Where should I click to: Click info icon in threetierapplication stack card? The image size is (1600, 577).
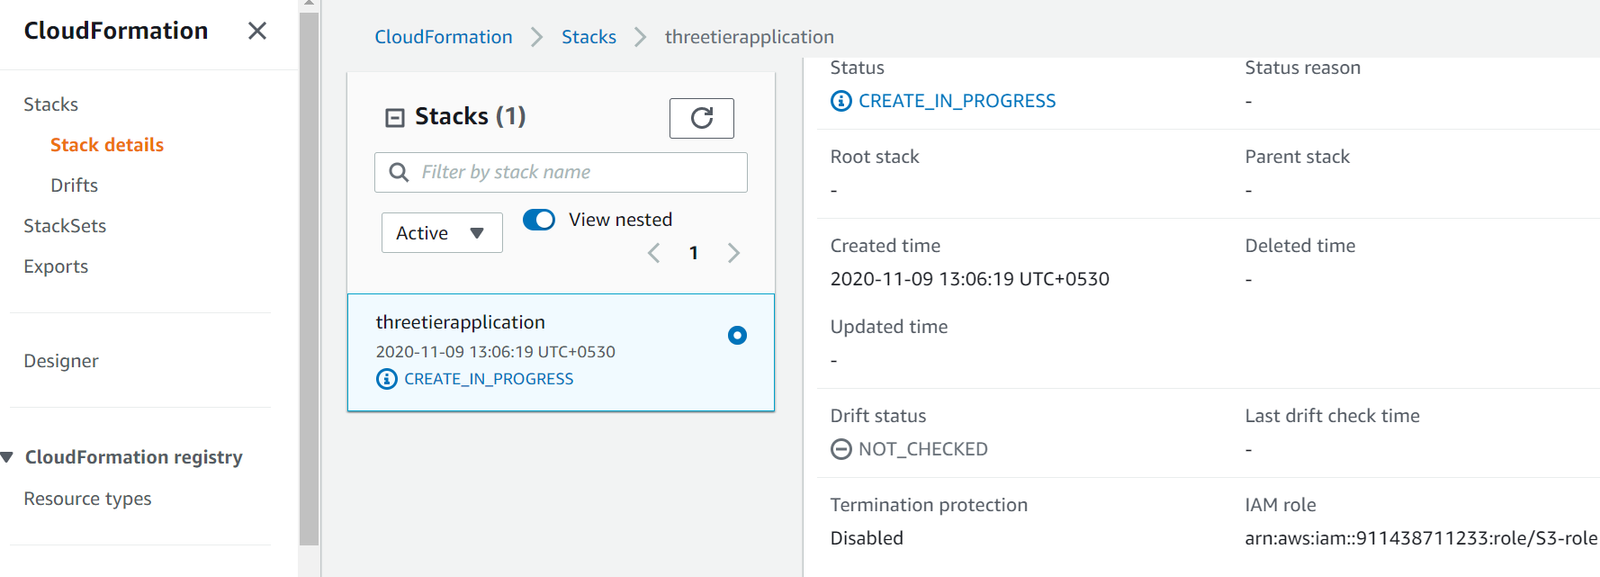tap(387, 379)
